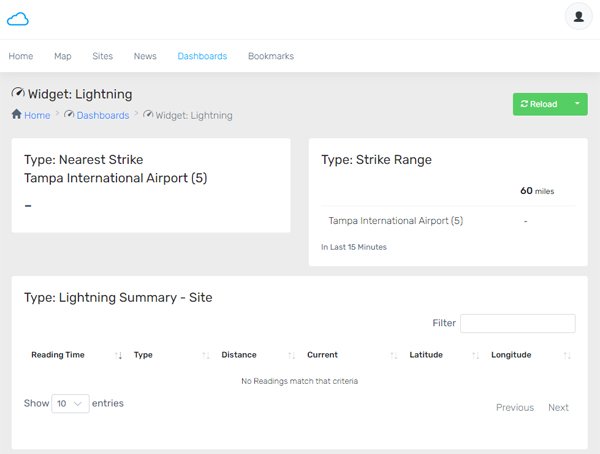Focus the Filter text field

(517, 323)
